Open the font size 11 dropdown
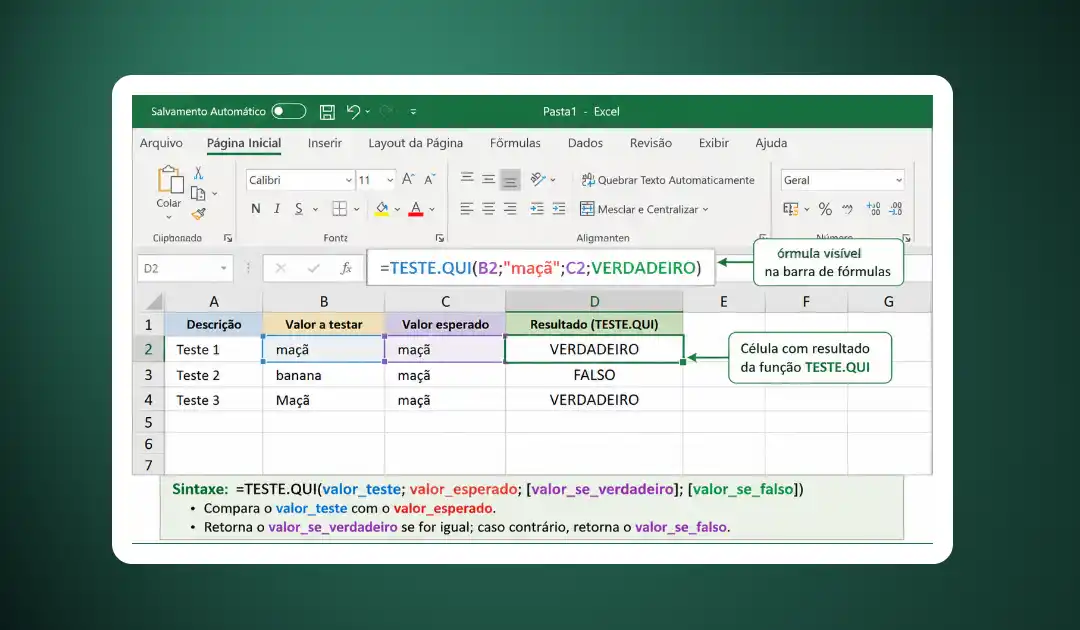 (390, 180)
